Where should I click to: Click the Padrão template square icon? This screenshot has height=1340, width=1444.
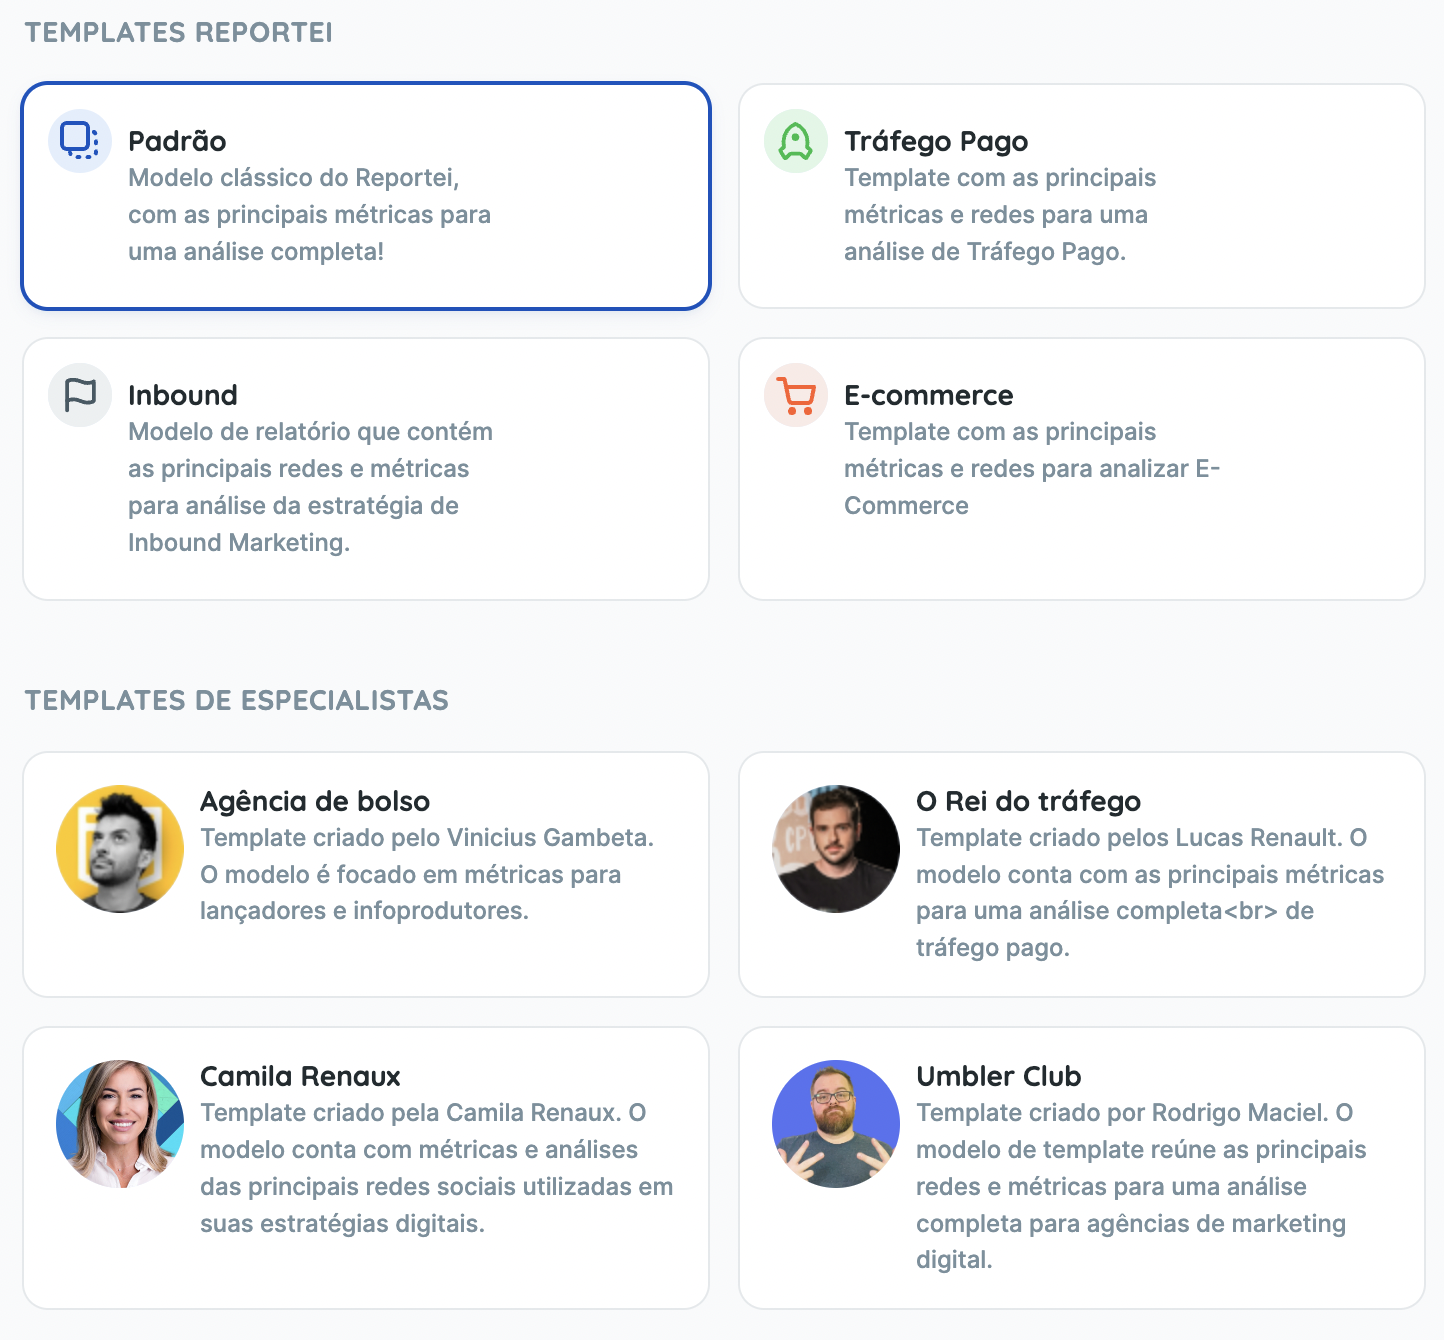[x=80, y=141]
